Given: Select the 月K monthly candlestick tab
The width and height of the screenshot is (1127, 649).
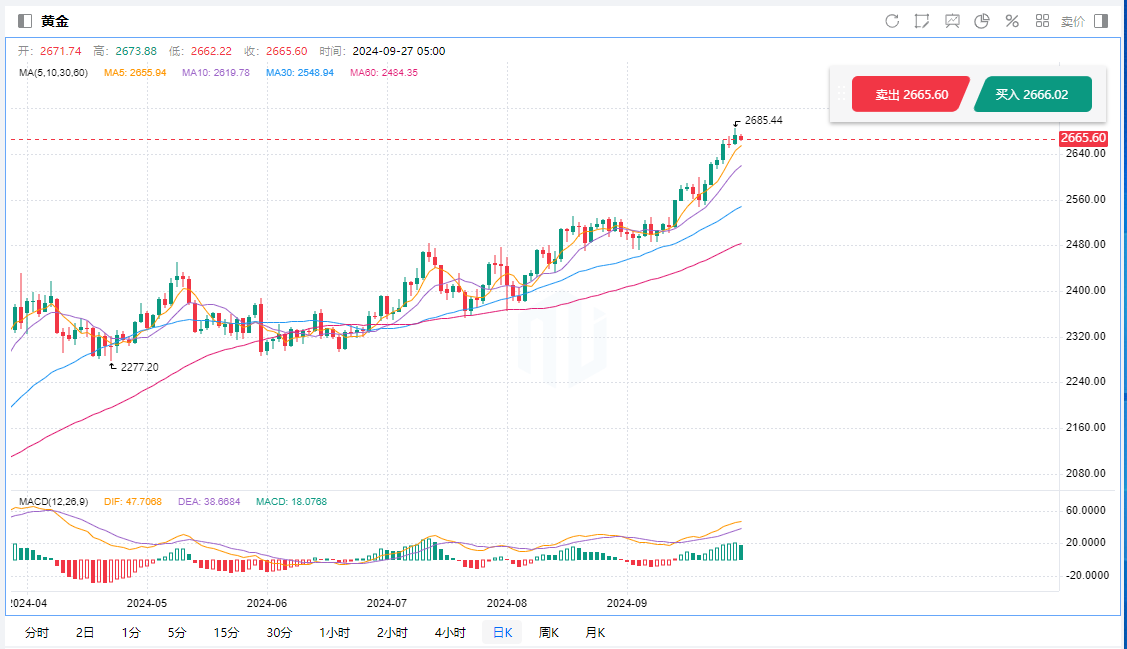Looking at the screenshot, I should click(x=595, y=633).
